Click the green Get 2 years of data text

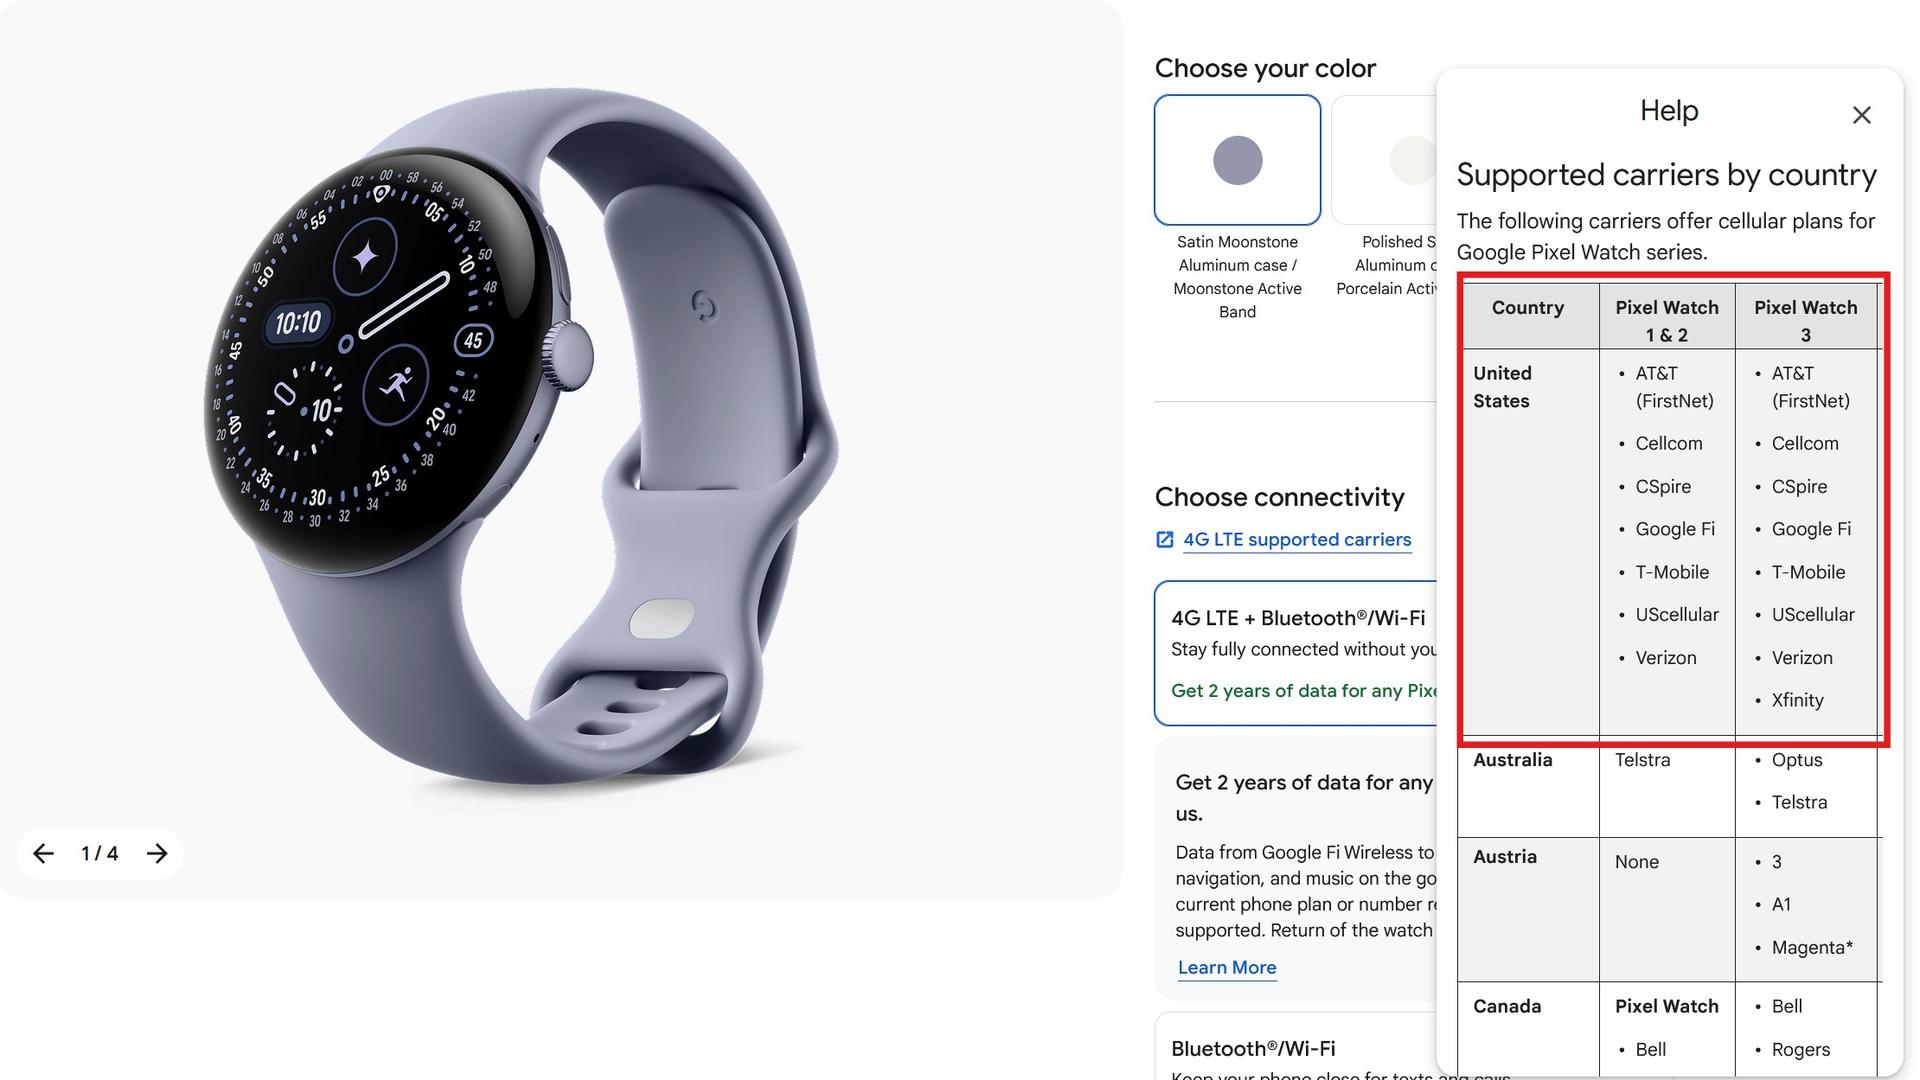[1304, 691]
